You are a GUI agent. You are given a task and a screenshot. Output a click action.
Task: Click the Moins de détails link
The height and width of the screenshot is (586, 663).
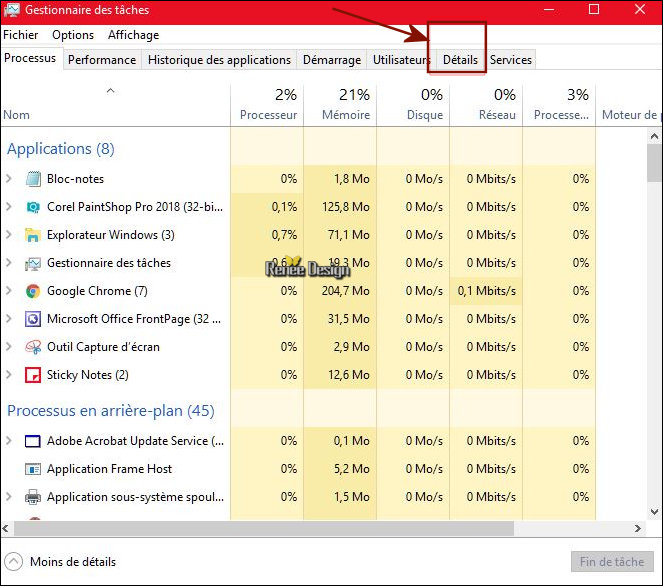coord(73,562)
